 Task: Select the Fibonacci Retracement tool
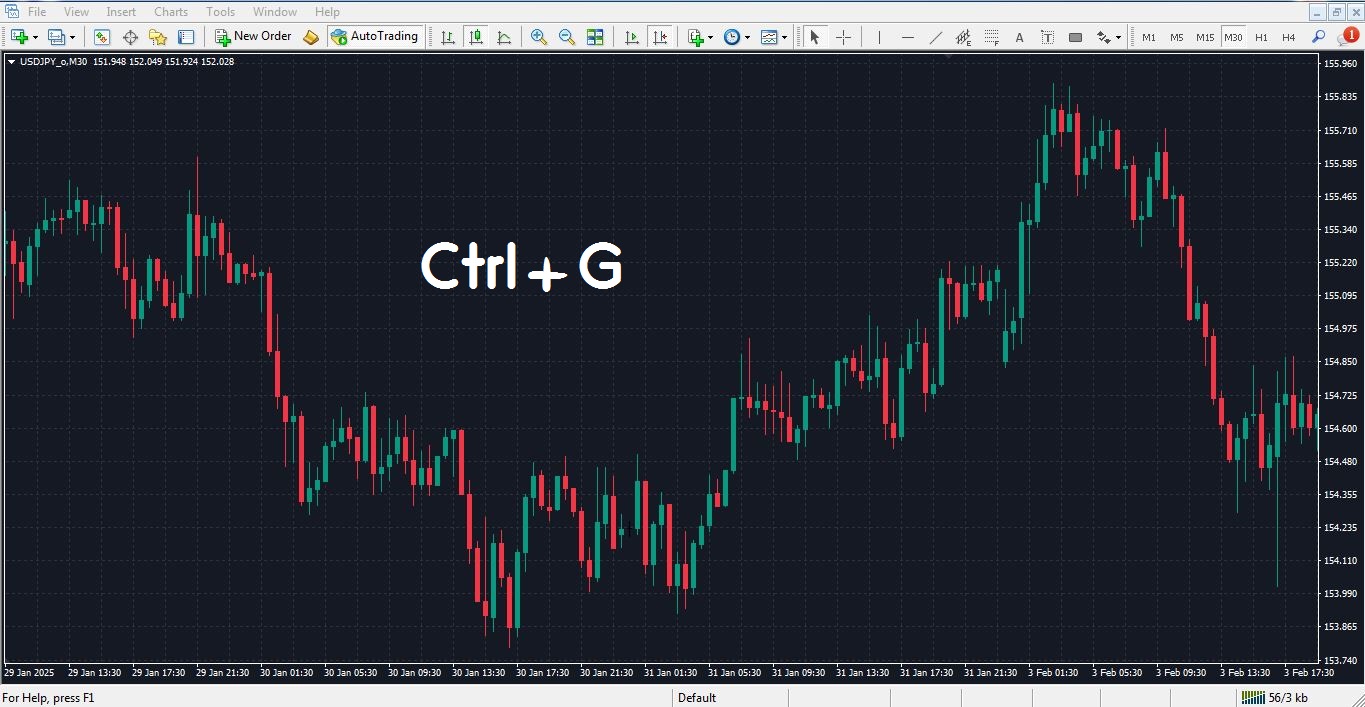click(991, 37)
